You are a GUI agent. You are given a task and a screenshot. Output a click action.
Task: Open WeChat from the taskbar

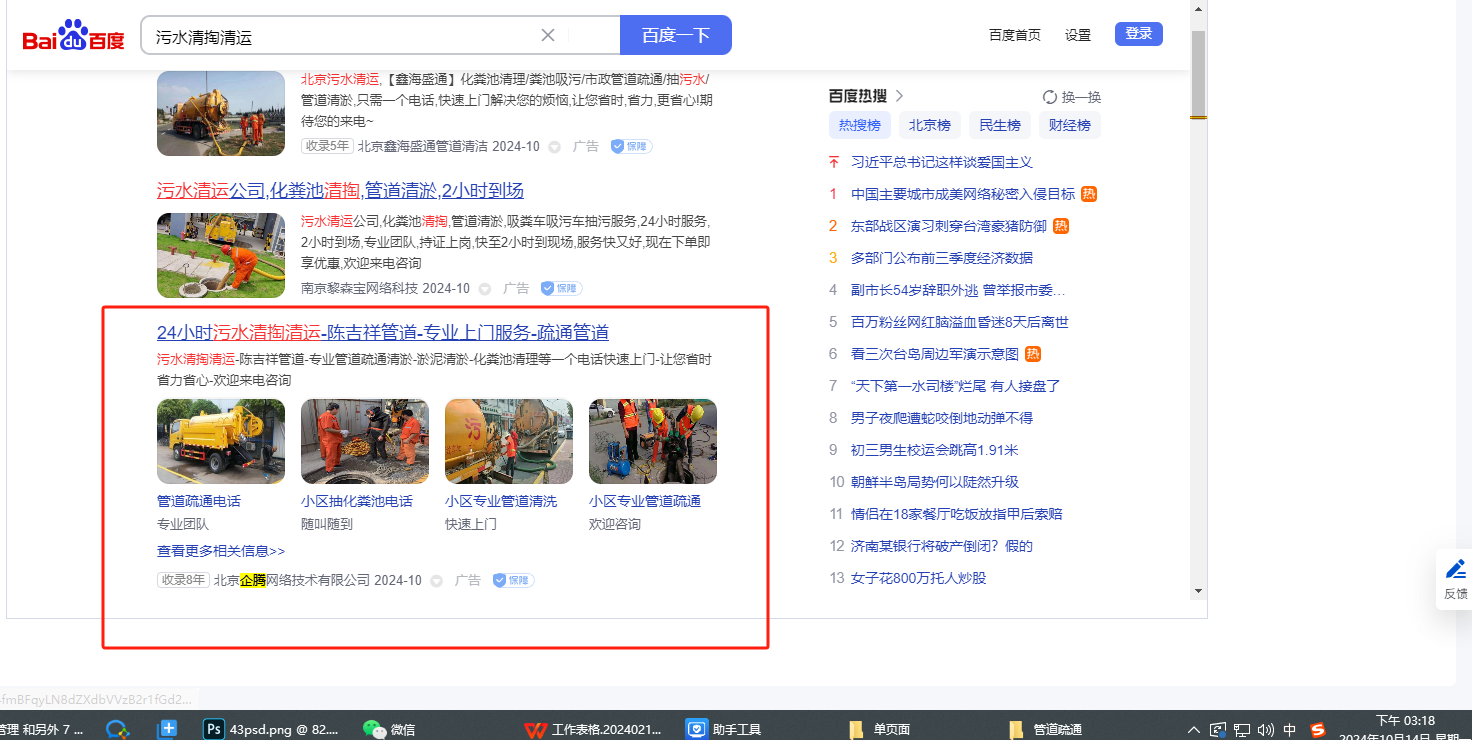[x=374, y=729]
